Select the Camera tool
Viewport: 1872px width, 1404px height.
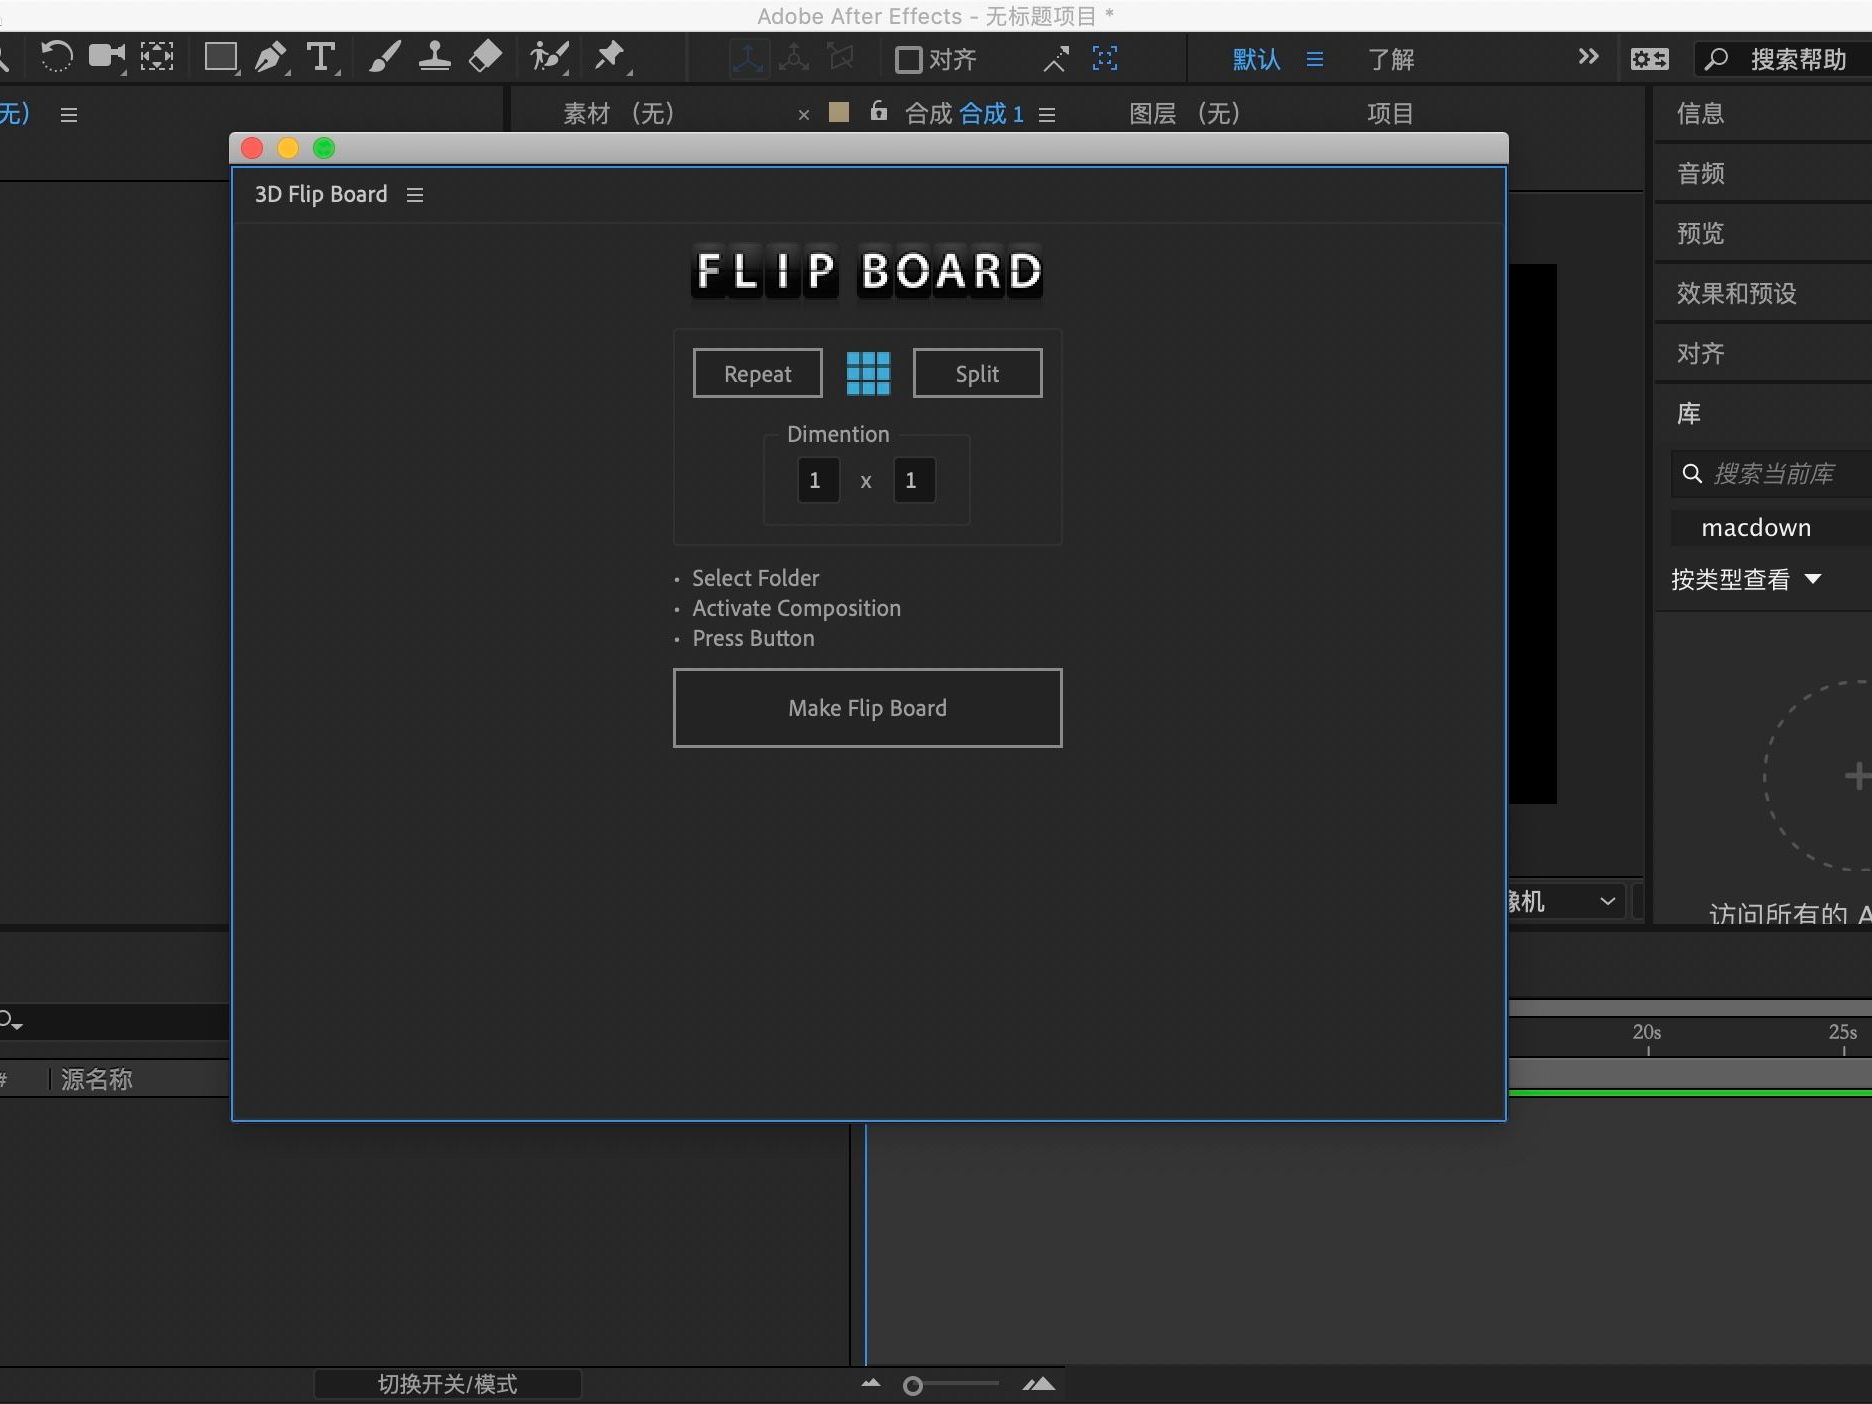click(107, 57)
